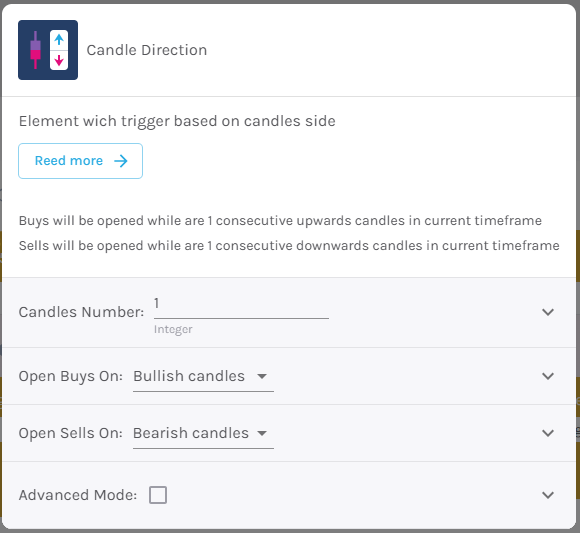The image size is (580, 533).
Task: Click the Open Buys On label
Action: tap(71, 377)
